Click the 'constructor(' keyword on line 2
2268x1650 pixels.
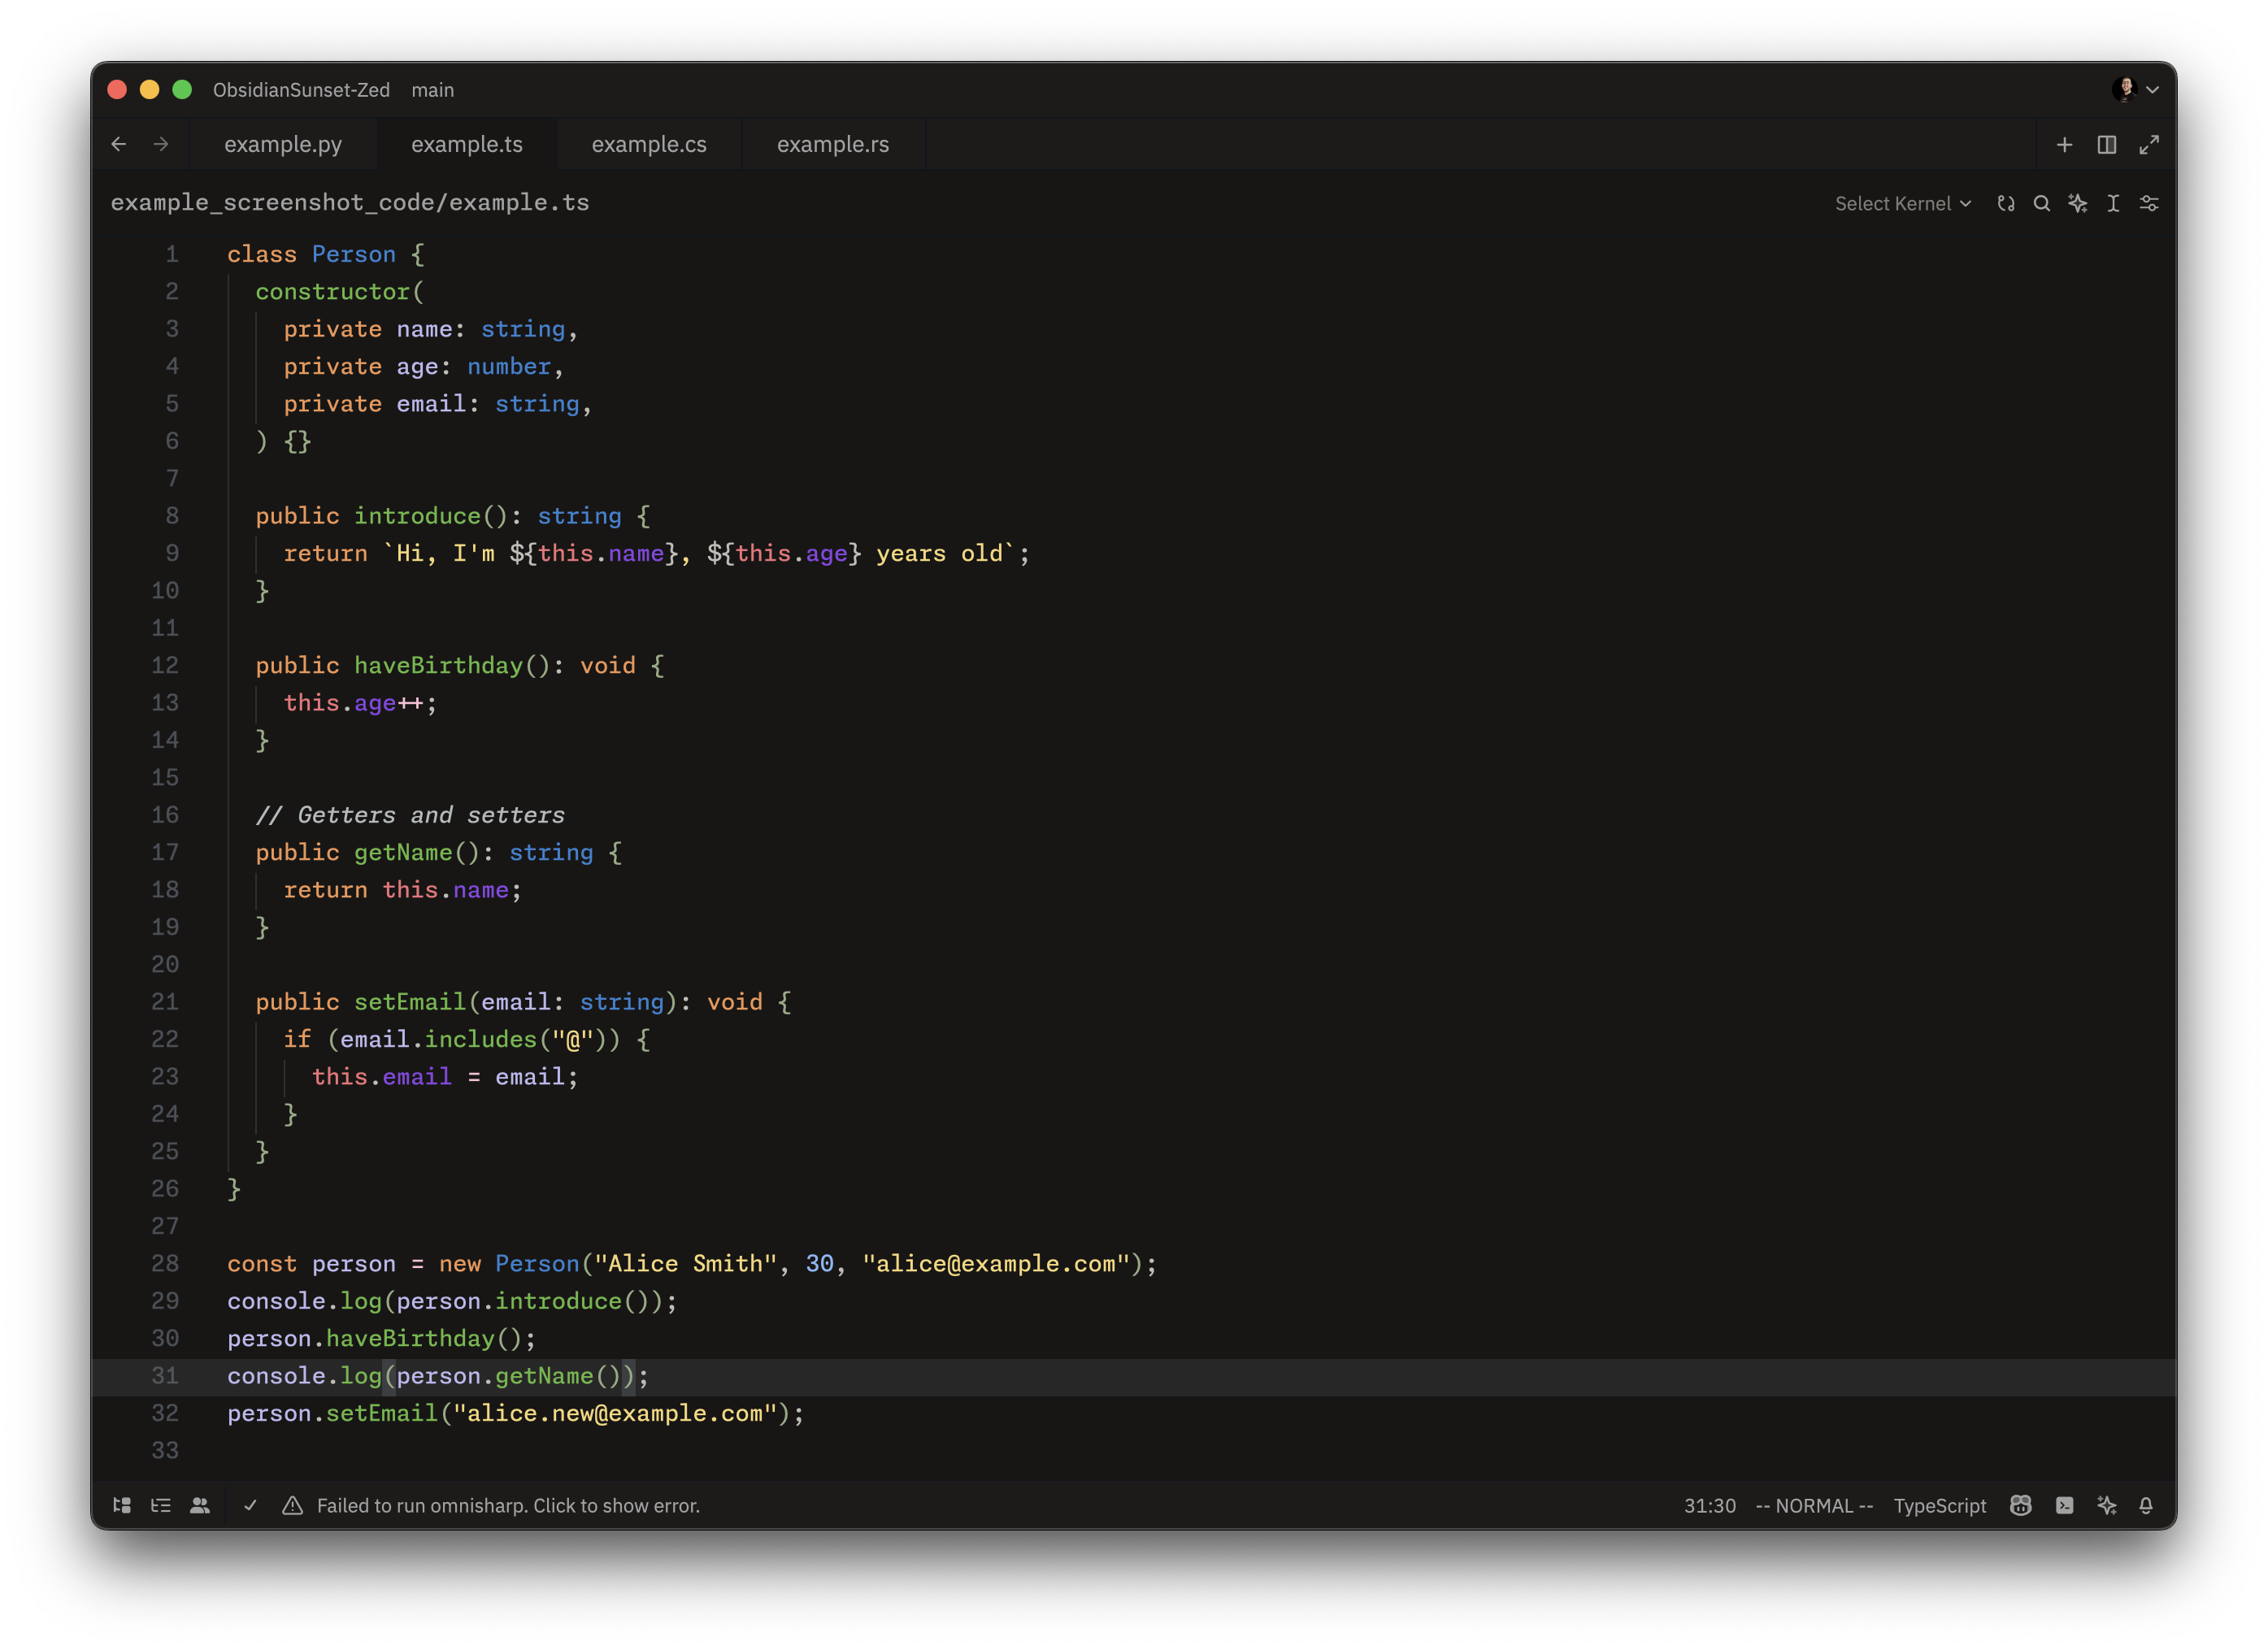click(x=340, y=291)
